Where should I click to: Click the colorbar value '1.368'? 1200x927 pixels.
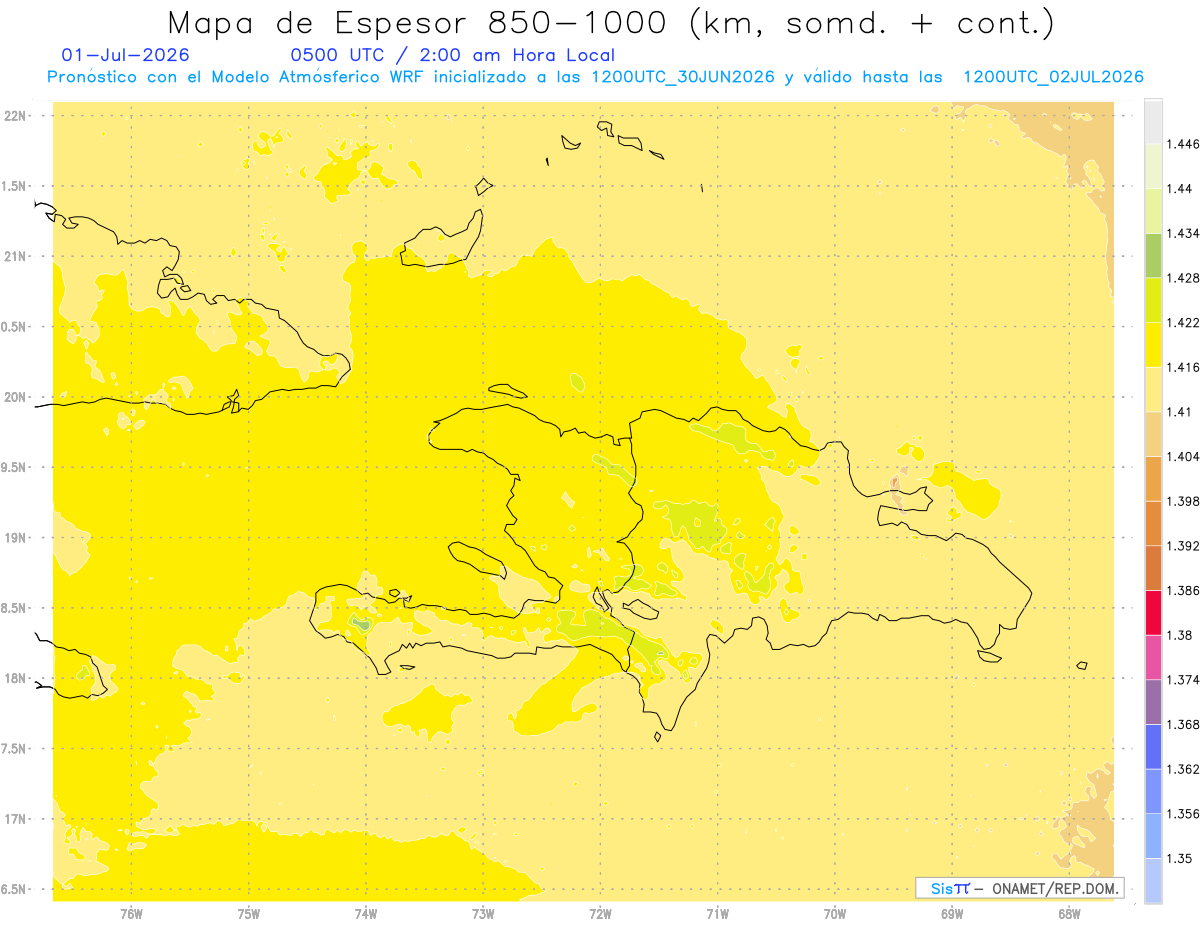(x=1184, y=724)
